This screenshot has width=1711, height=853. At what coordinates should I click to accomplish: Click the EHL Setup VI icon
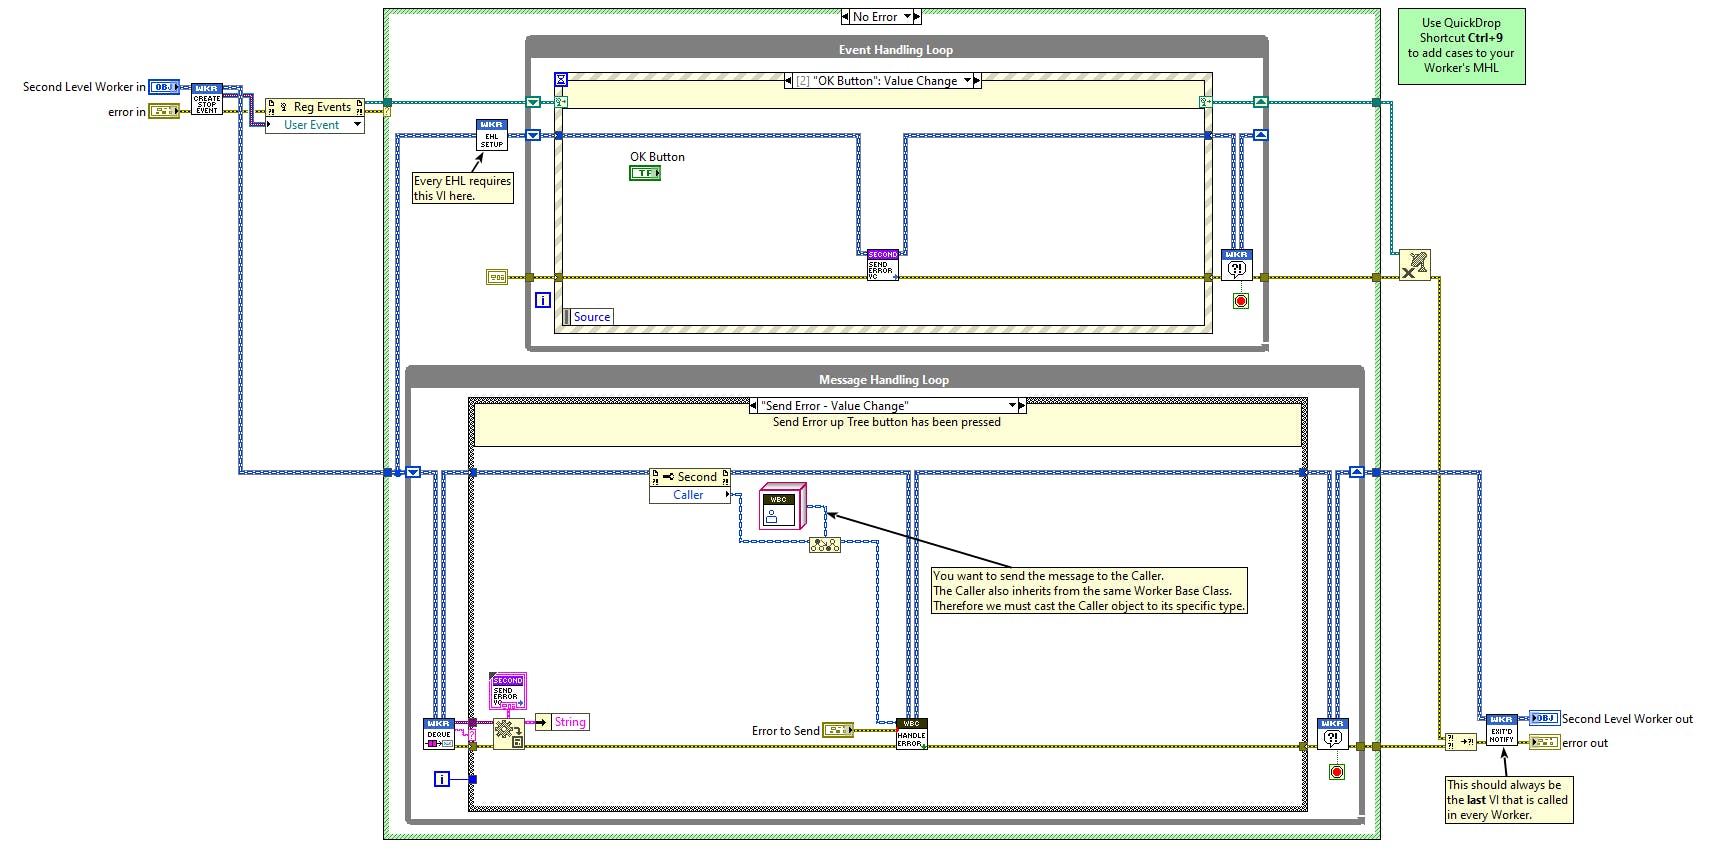[491, 135]
